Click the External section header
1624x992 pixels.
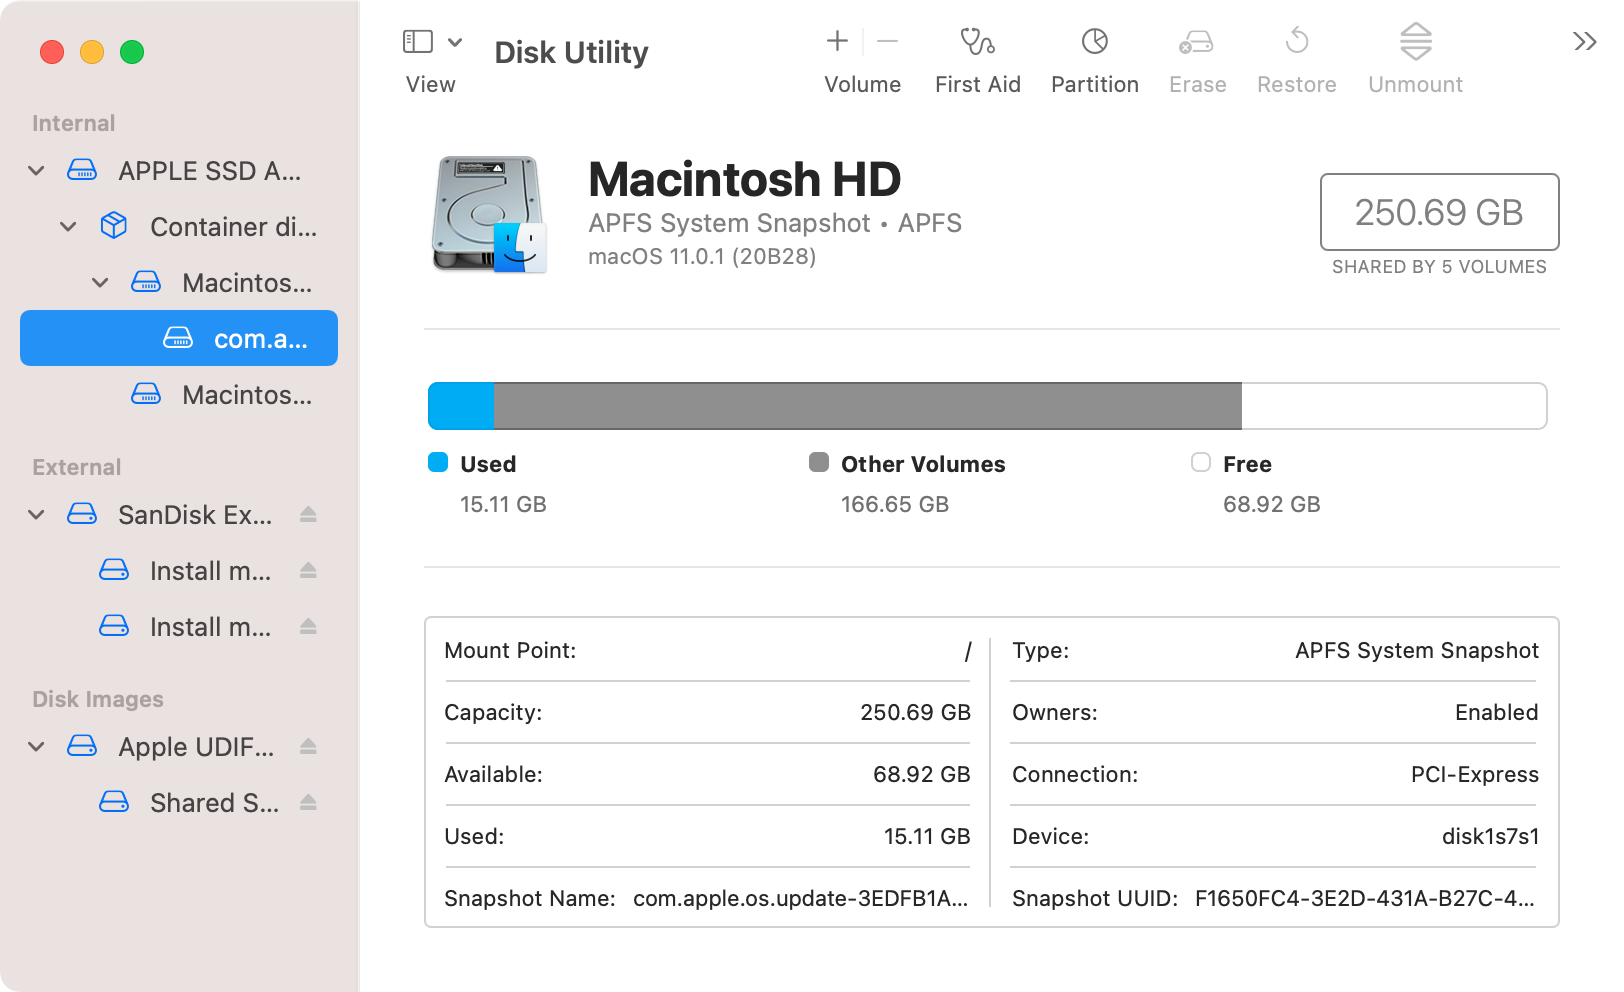(76, 467)
